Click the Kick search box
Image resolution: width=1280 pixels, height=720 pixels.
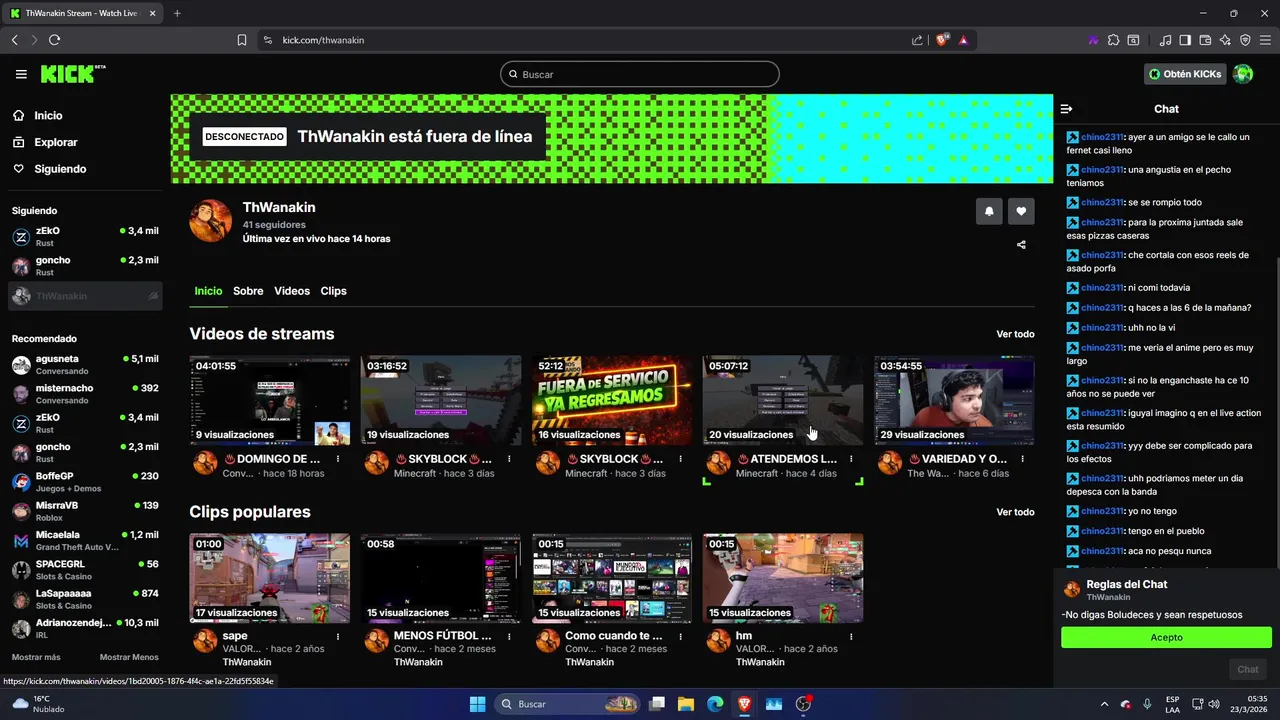[x=639, y=74]
